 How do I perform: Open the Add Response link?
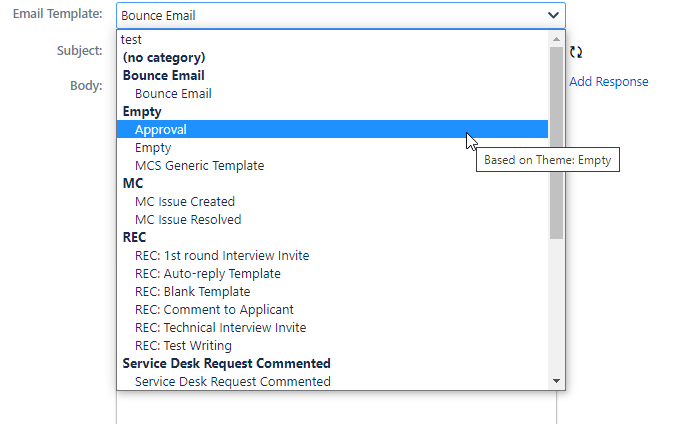click(608, 82)
